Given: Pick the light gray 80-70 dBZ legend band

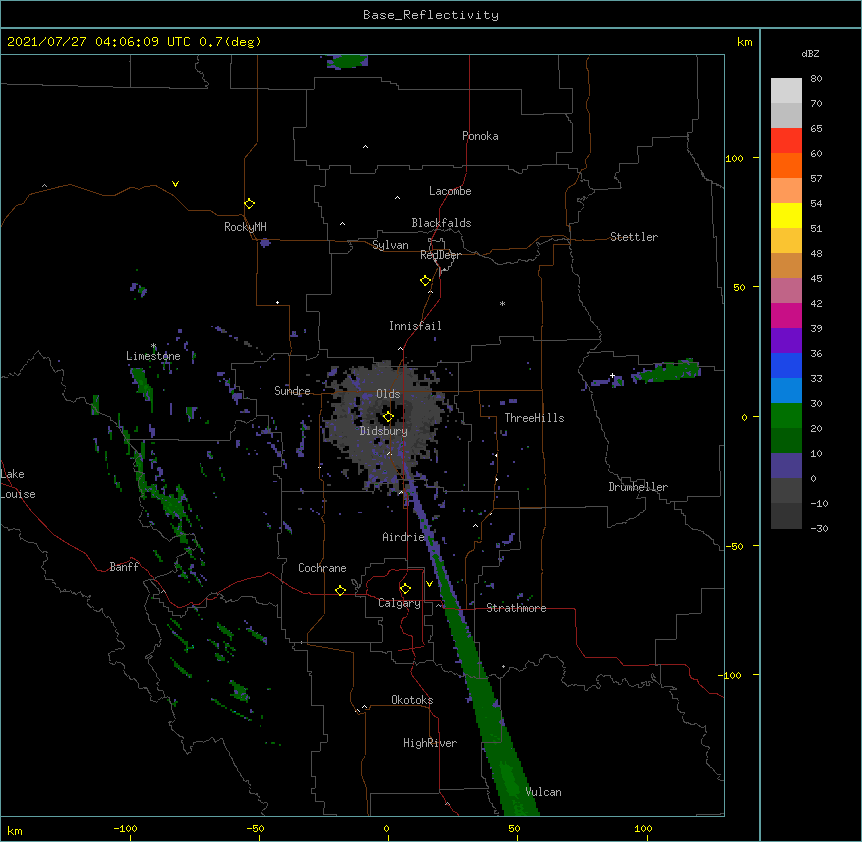Looking at the screenshot, I should point(786,91).
